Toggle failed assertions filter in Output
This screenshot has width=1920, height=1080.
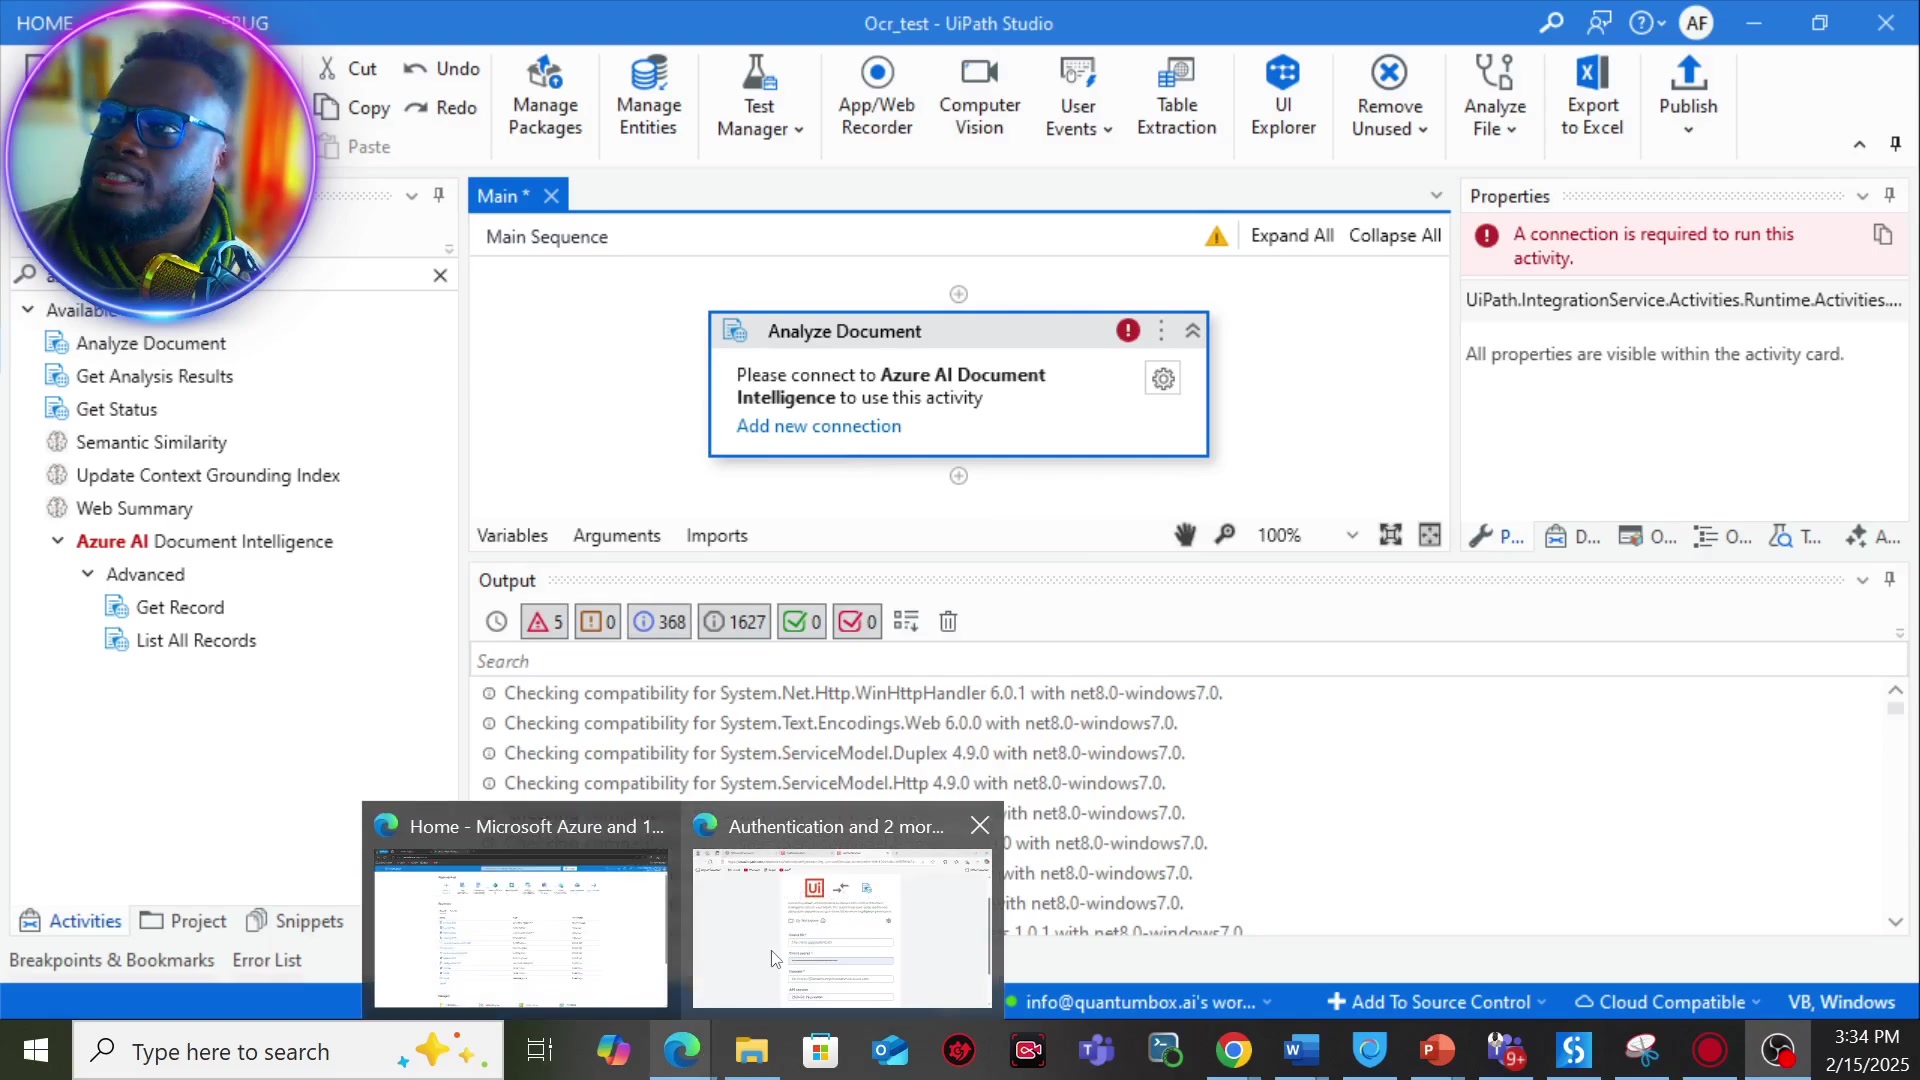click(x=857, y=622)
